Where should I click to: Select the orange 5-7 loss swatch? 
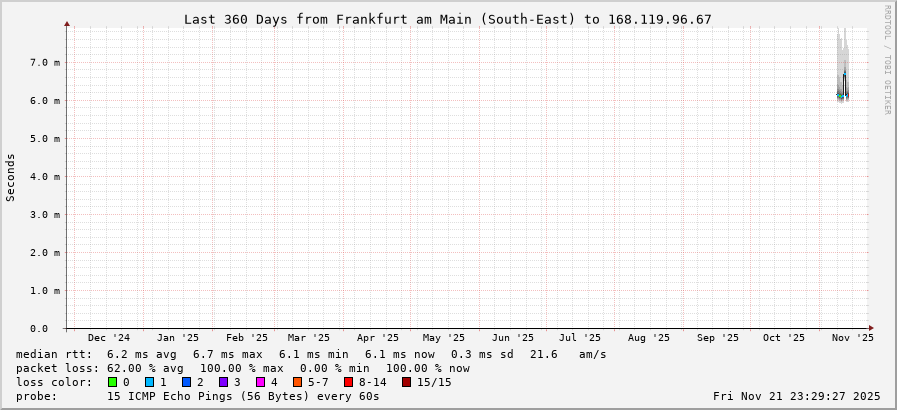point(298,382)
